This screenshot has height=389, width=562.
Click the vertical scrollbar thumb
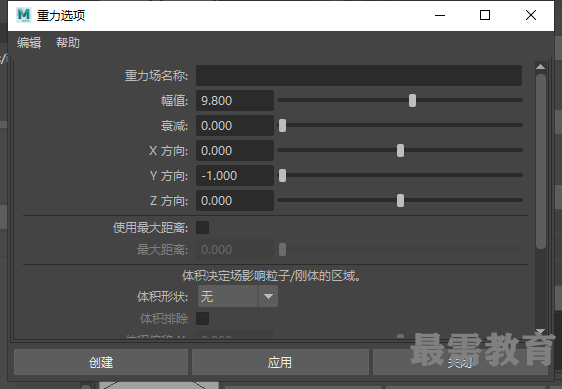pyautogui.click(x=540, y=161)
